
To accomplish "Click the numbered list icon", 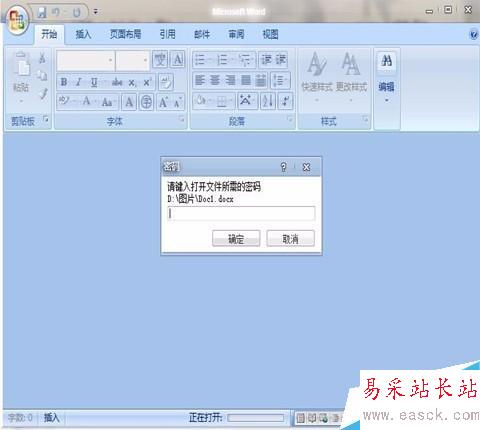I will point(222,60).
